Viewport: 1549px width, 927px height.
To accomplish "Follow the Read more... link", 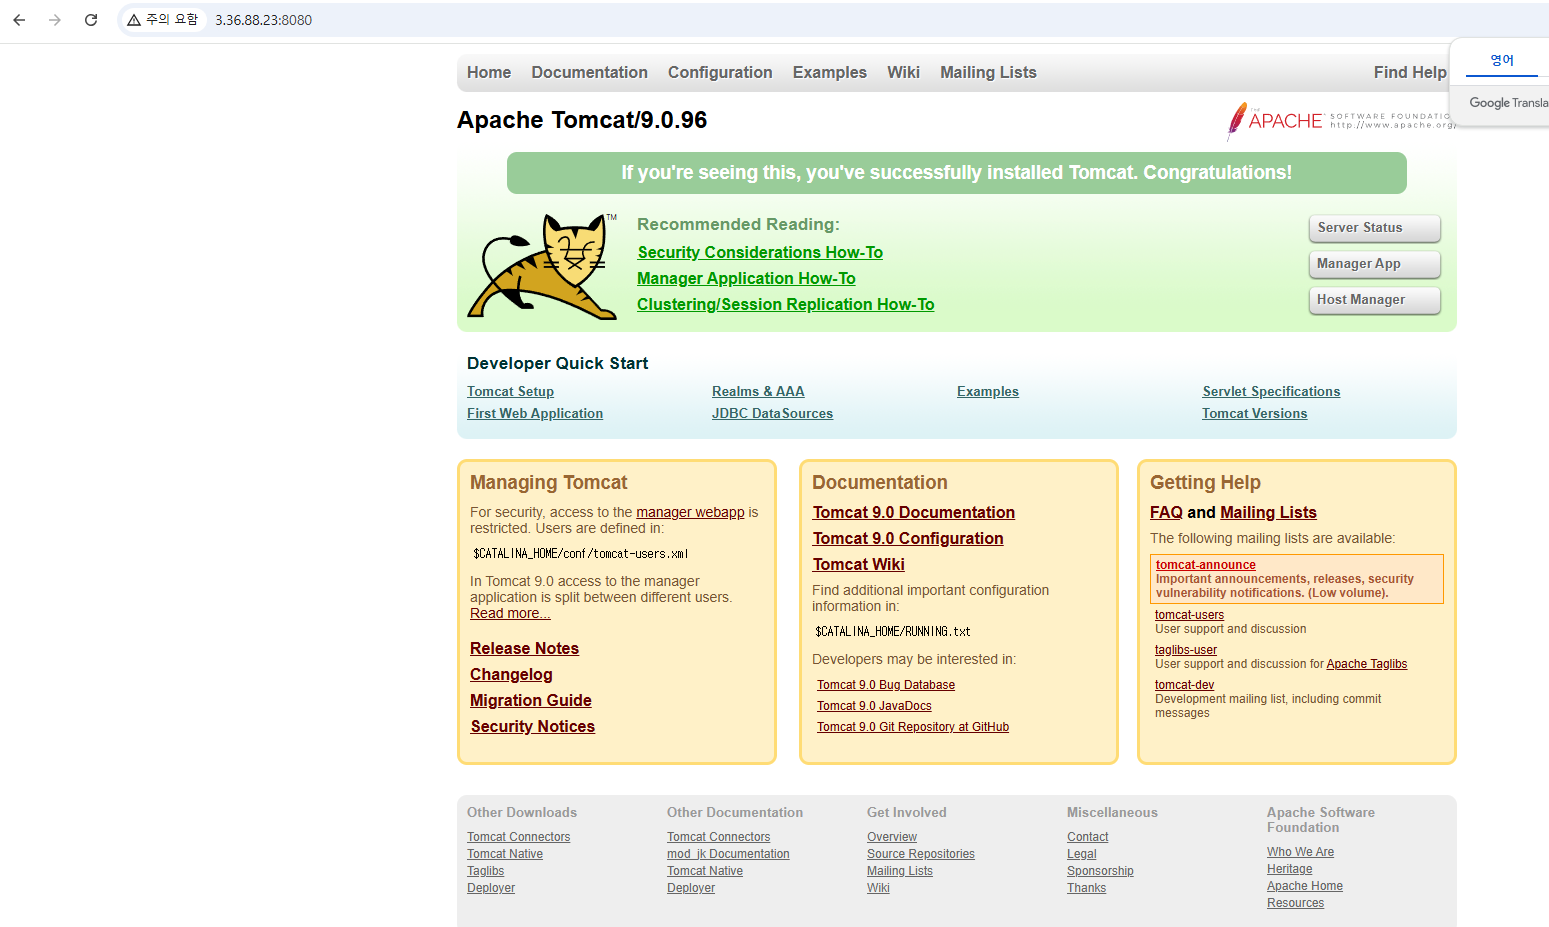I will click(510, 613).
